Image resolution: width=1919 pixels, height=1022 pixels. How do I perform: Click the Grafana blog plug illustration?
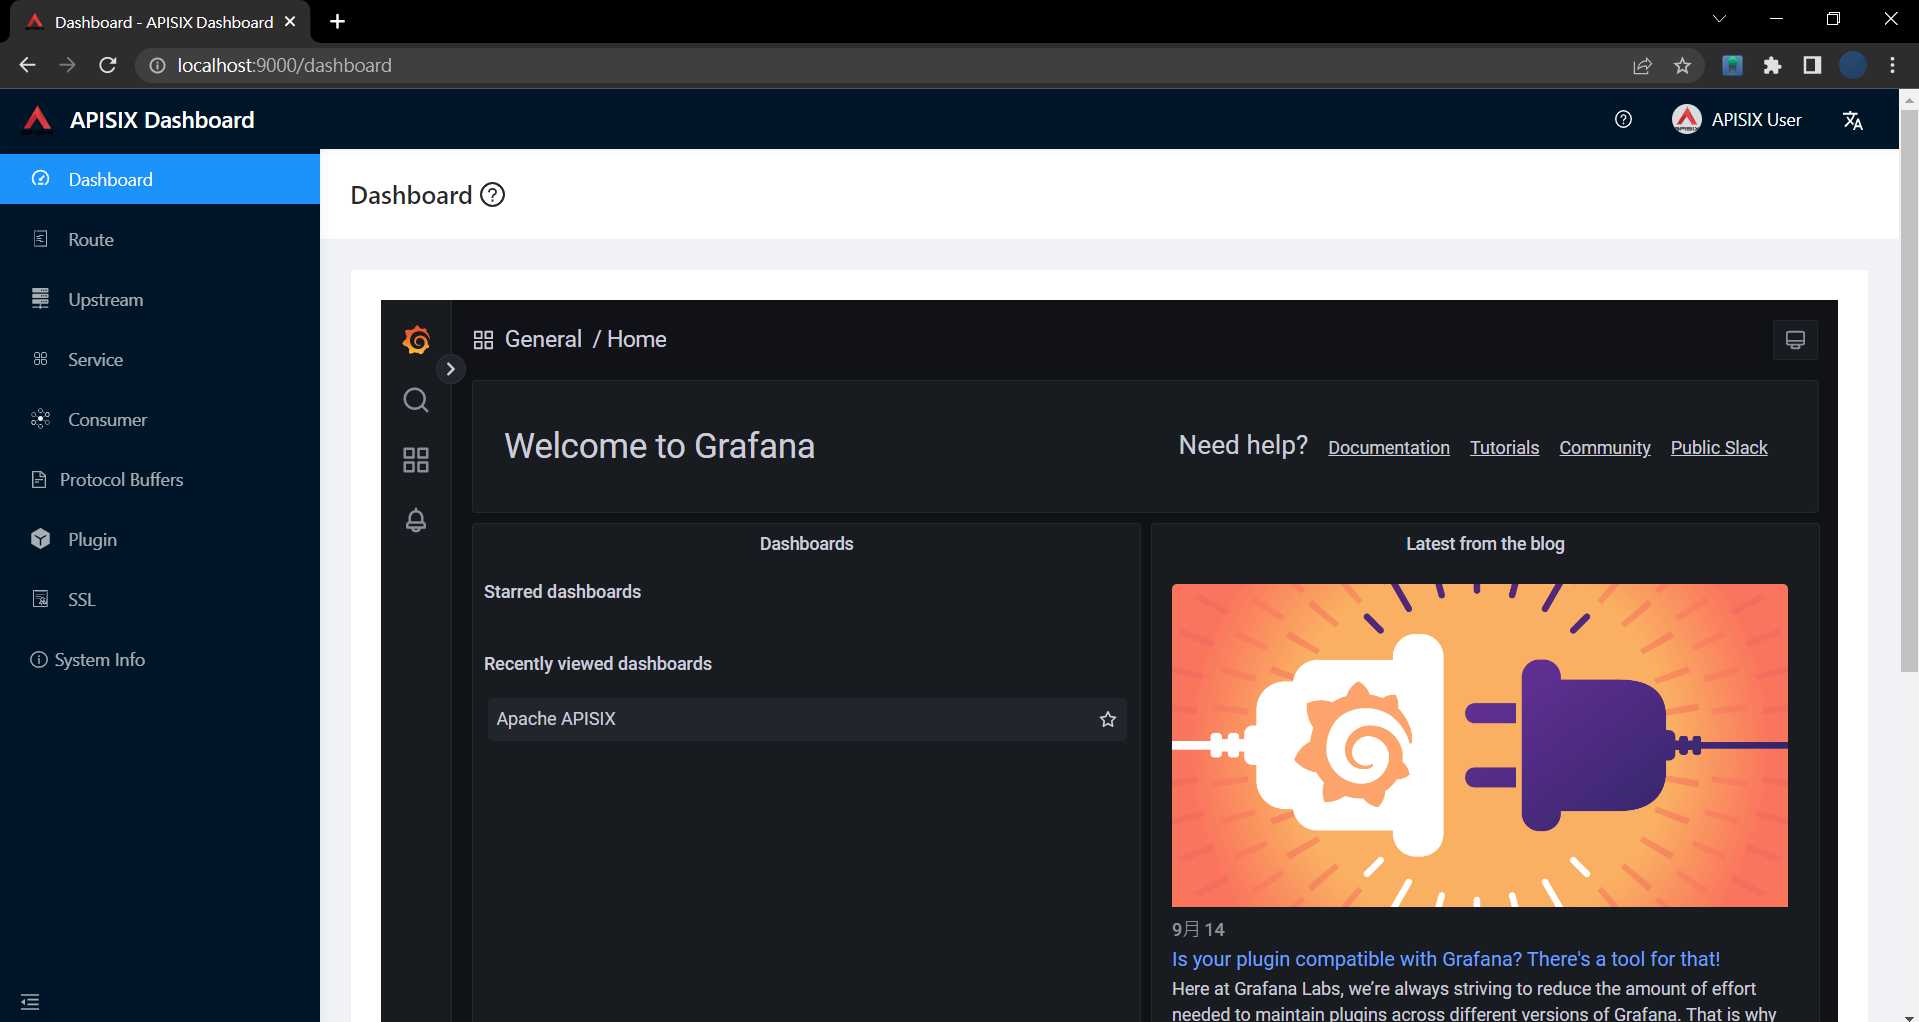click(1479, 745)
